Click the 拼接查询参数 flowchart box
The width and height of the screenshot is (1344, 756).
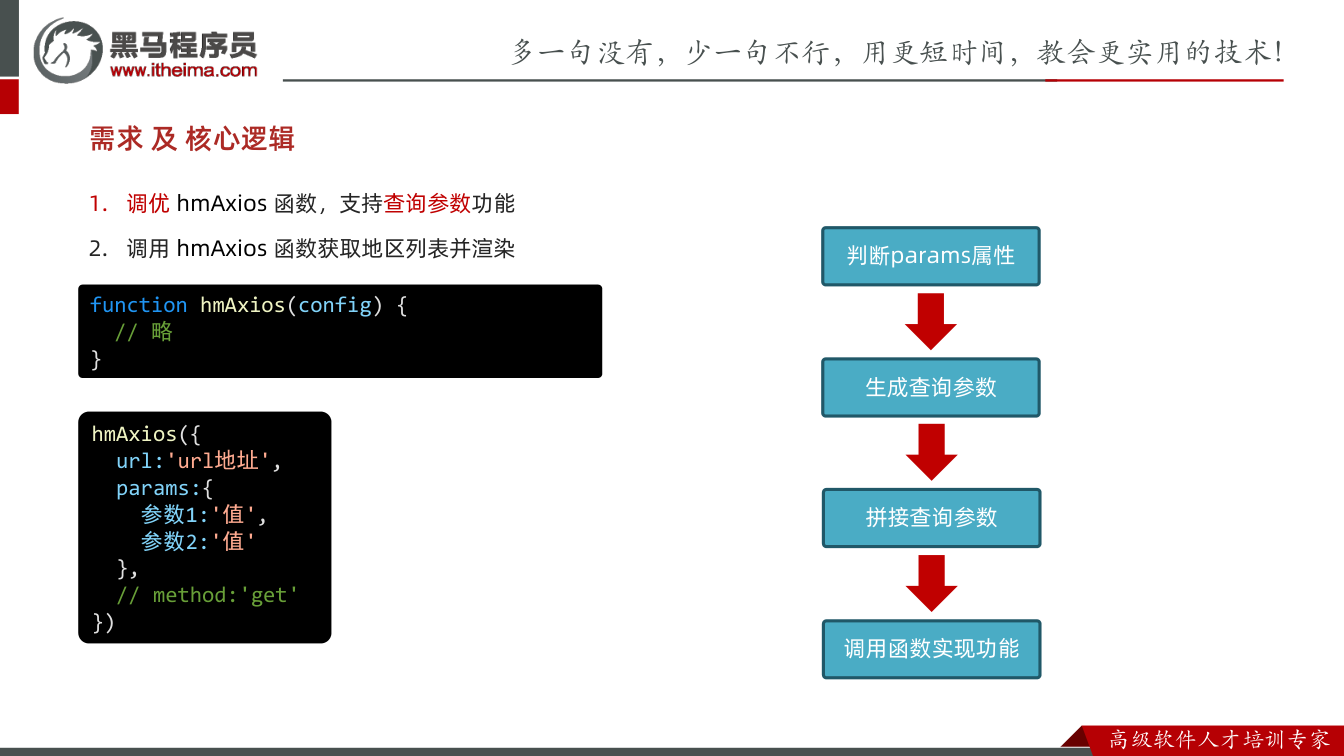tap(931, 518)
